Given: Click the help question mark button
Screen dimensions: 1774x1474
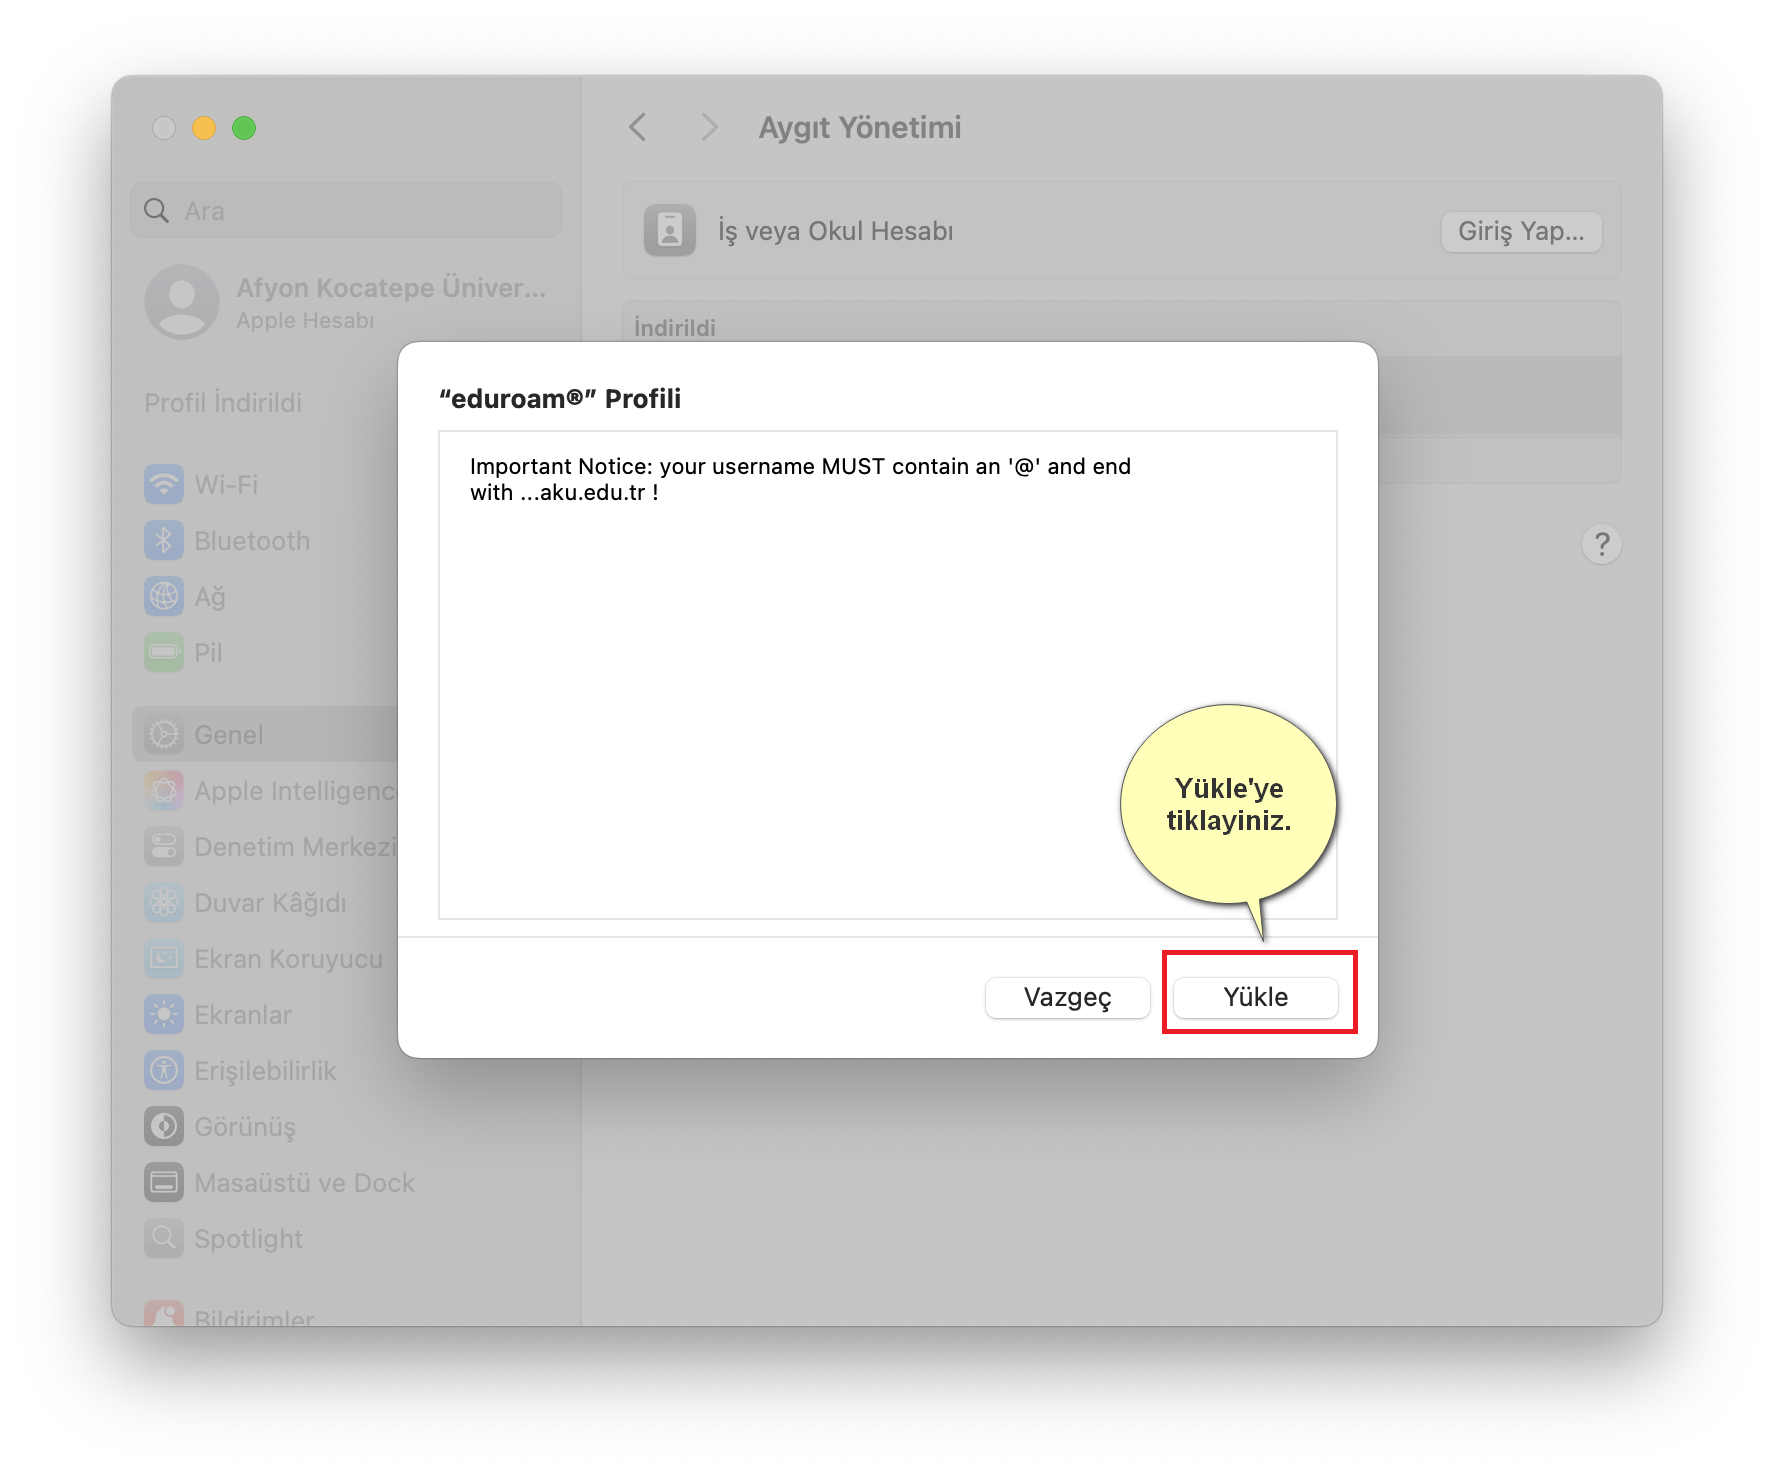Looking at the screenshot, I should coord(1601,544).
